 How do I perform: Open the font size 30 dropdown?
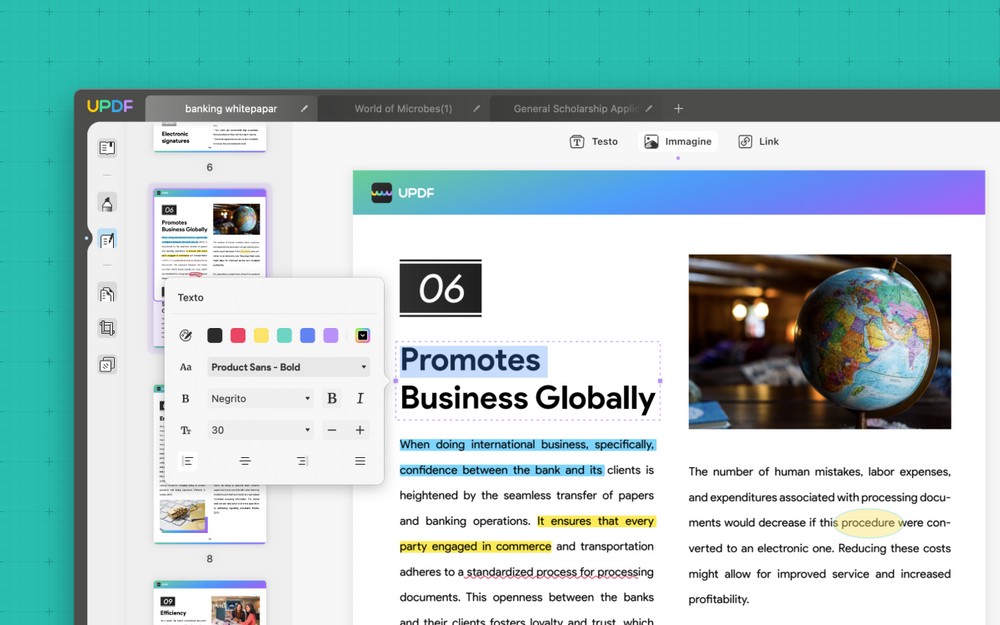click(x=260, y=430)
